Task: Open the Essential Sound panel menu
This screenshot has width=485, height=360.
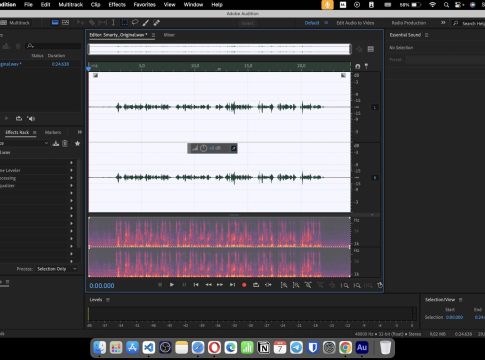Action: click(x=427, y=35)
